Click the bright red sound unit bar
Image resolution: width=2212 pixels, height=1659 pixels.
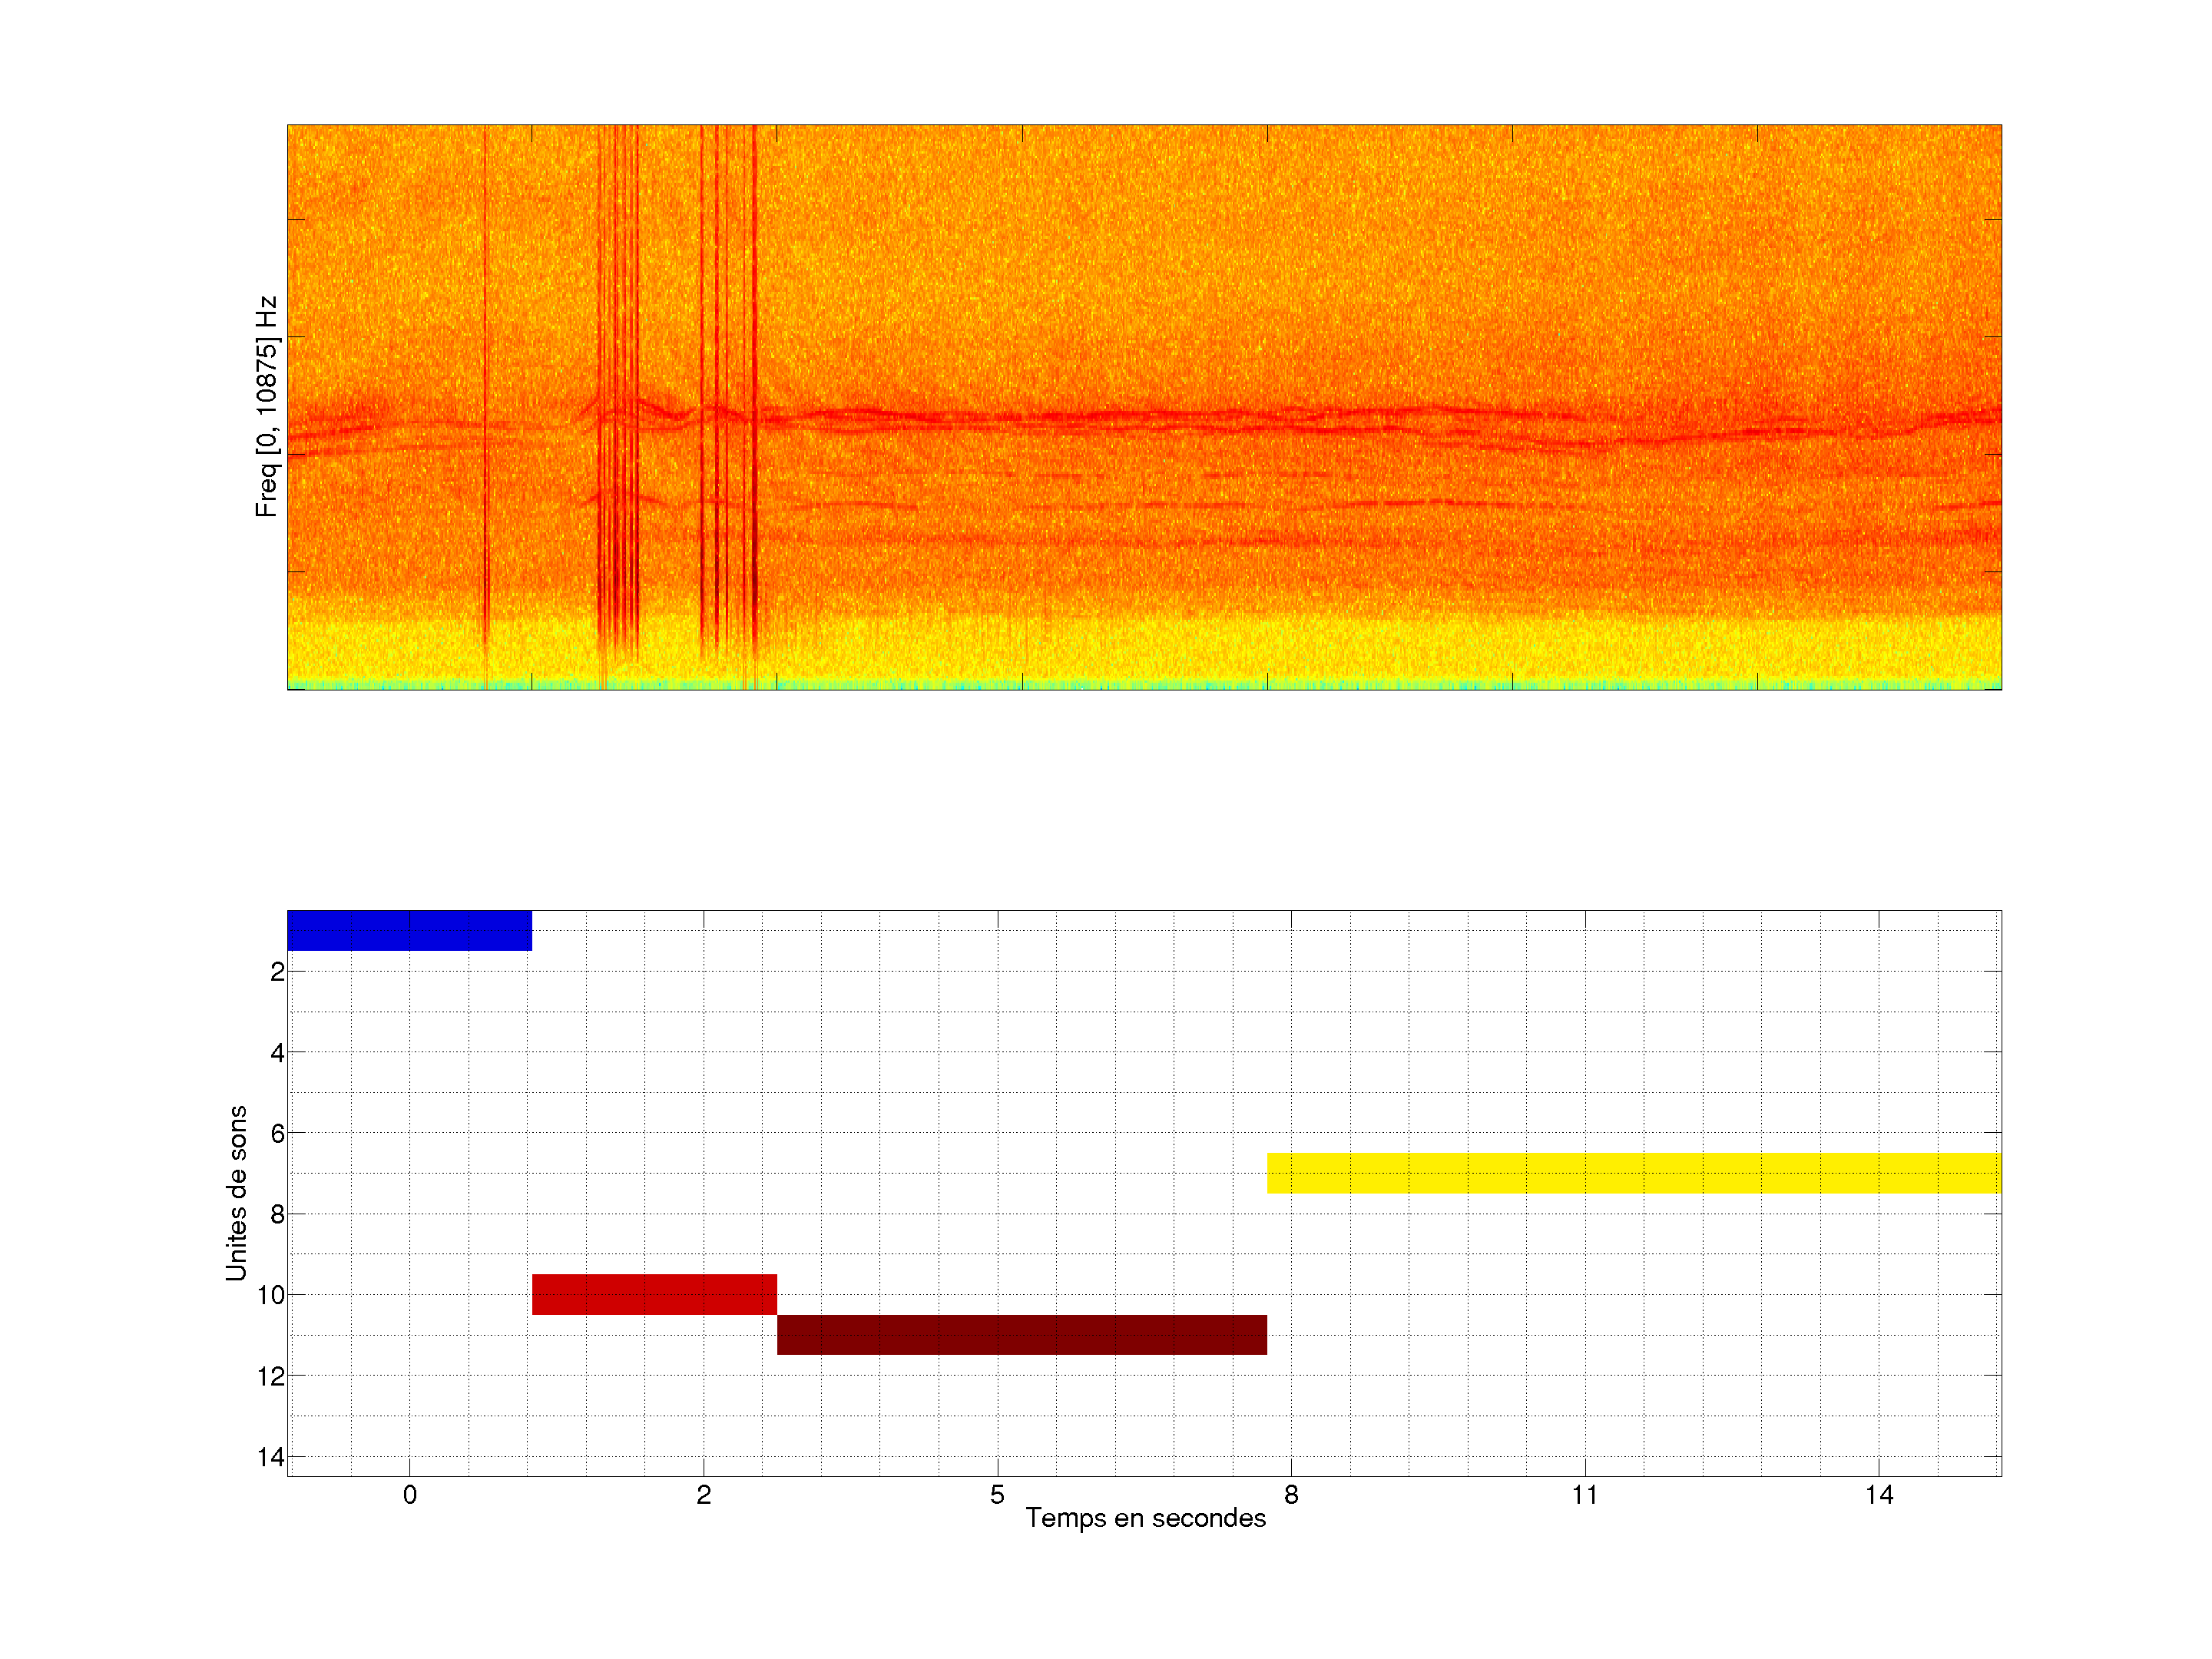coord(654,1294)
